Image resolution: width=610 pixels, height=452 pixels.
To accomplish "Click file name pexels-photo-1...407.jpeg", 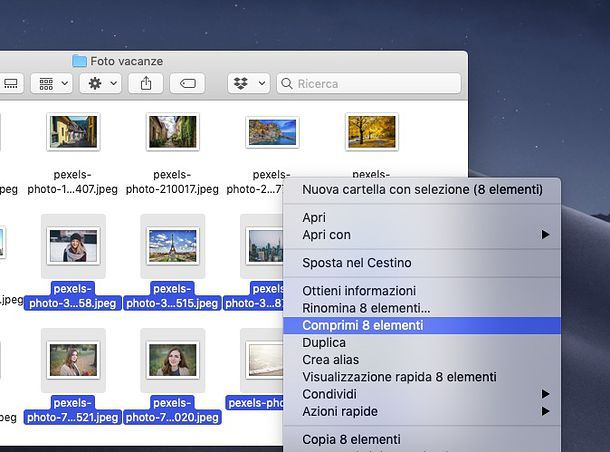I will 72,182.
